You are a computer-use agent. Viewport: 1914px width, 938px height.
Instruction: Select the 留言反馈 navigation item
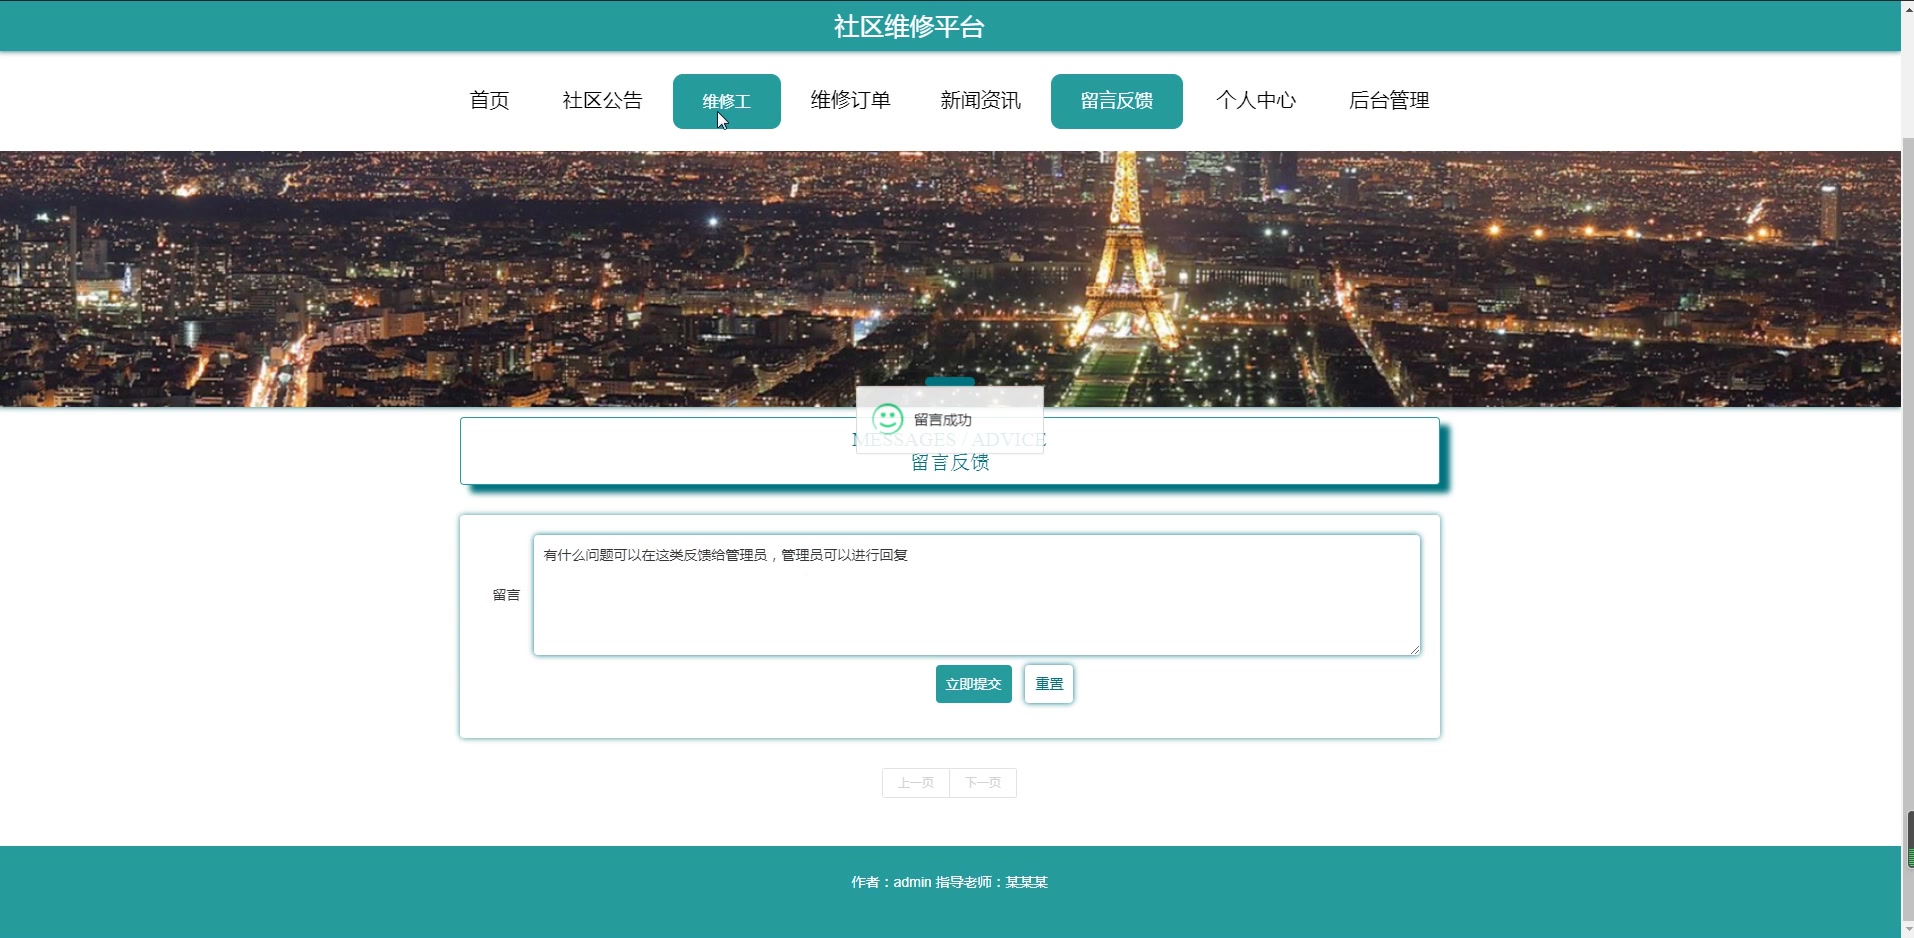(x=1116, y=100)
